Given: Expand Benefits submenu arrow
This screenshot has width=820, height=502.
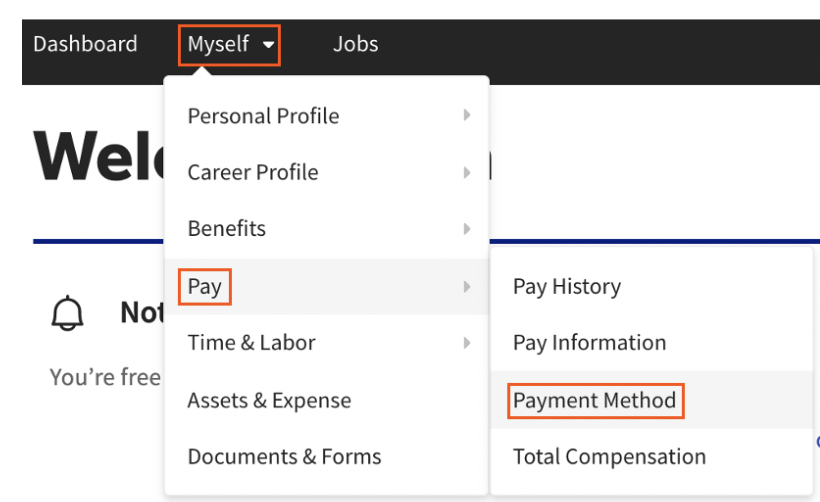Looking at the screenshot, I should pos(466,229).
